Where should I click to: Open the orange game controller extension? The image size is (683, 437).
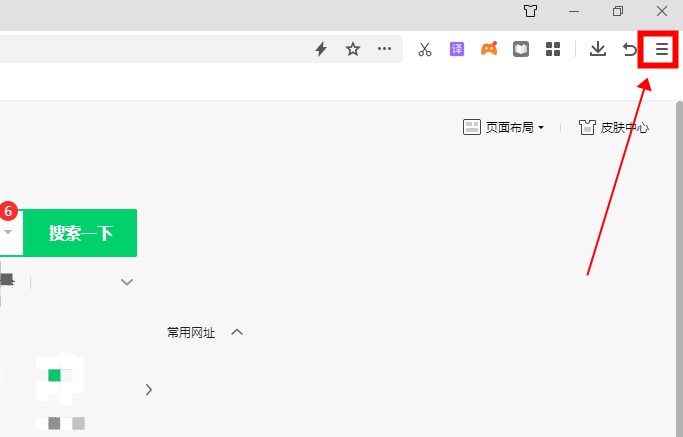489,49
